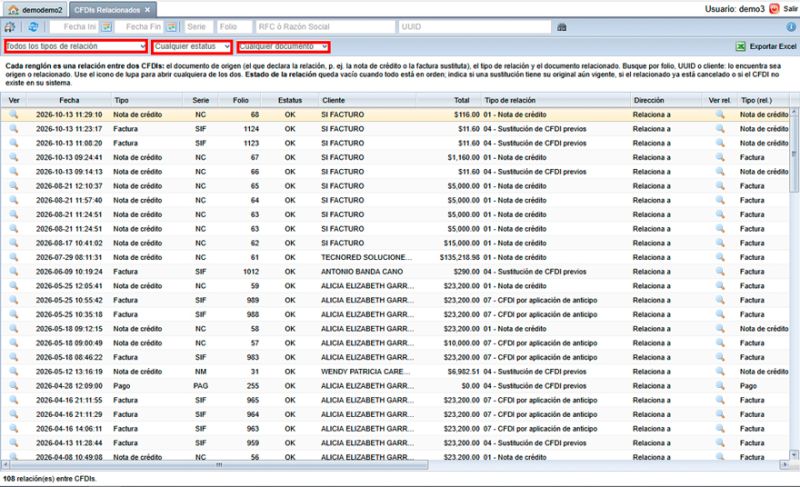Close the CFDIs Relacionados tab
This screenshot has height=487, width=800.
tap(147, 10)
